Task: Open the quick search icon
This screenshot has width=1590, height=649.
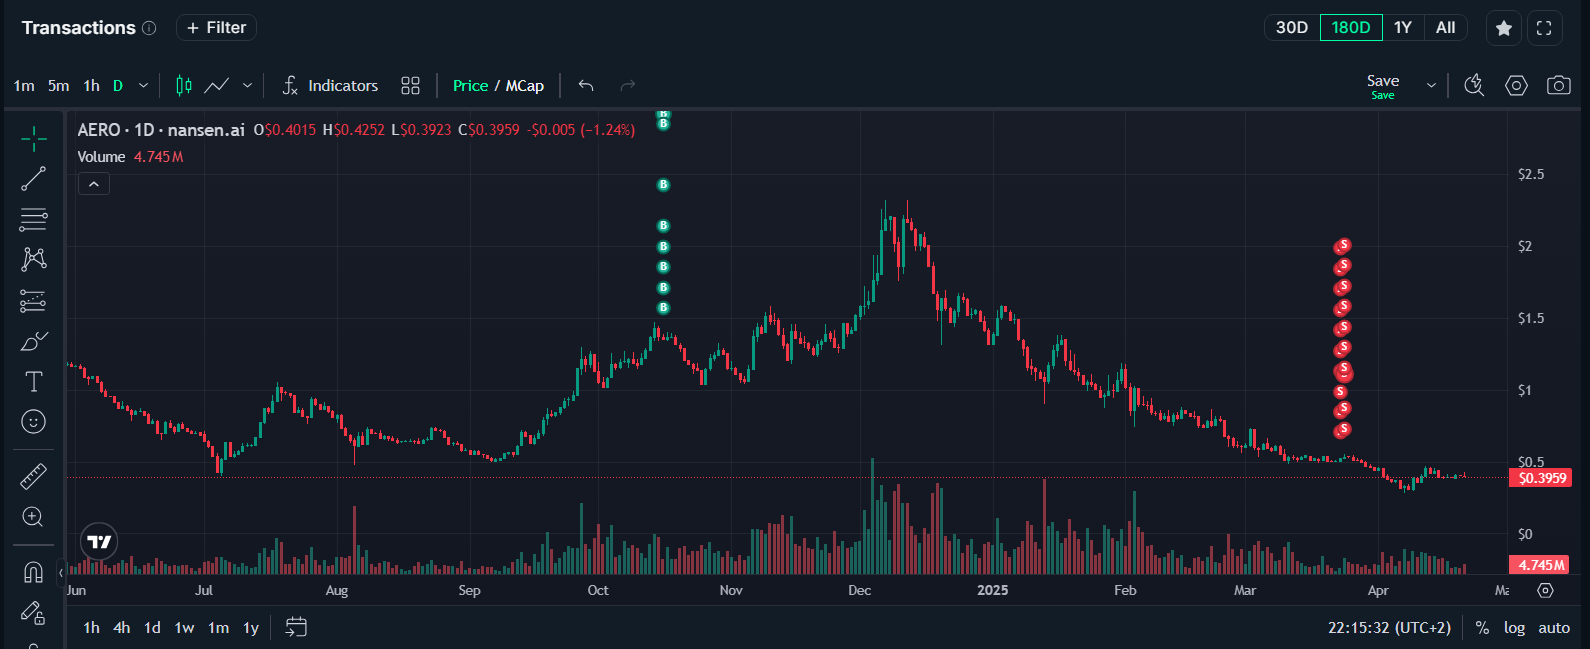Action: [x=1474, y=86]
